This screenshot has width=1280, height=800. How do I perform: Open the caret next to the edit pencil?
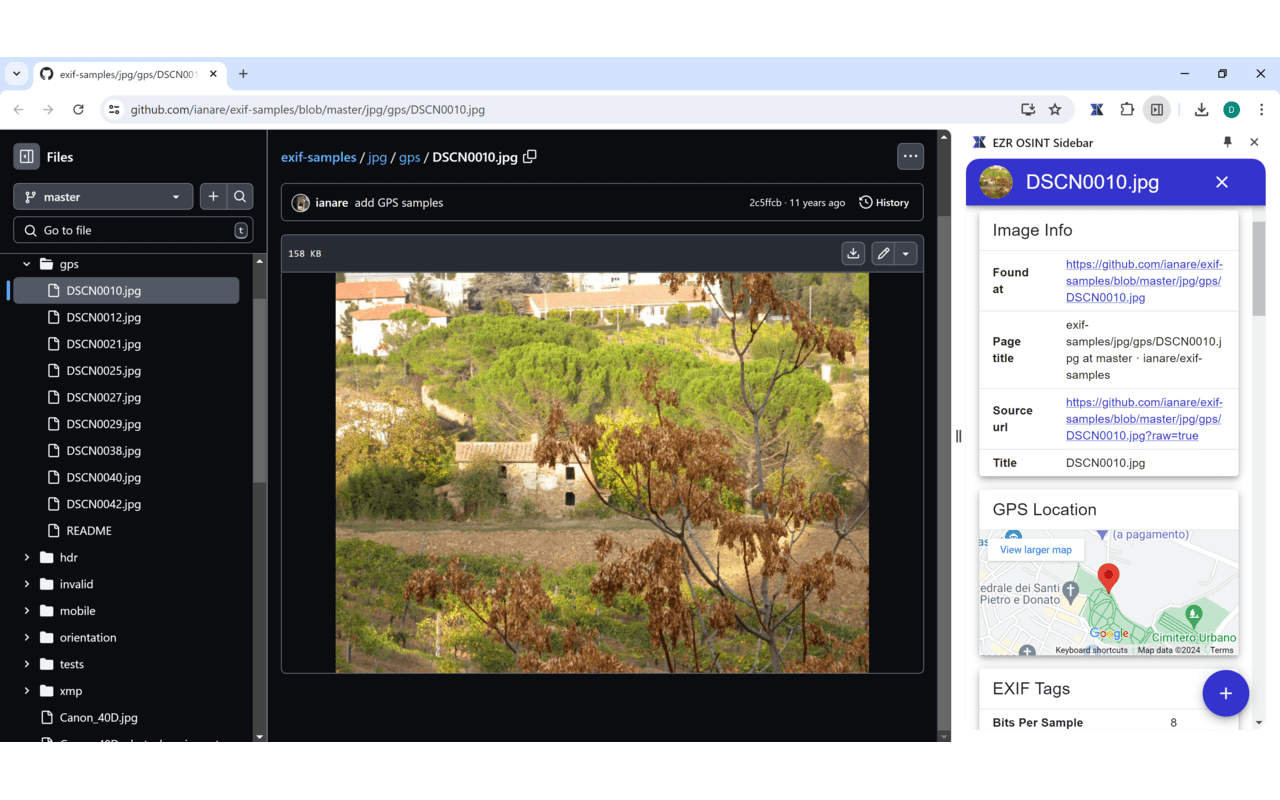(904, 253)
